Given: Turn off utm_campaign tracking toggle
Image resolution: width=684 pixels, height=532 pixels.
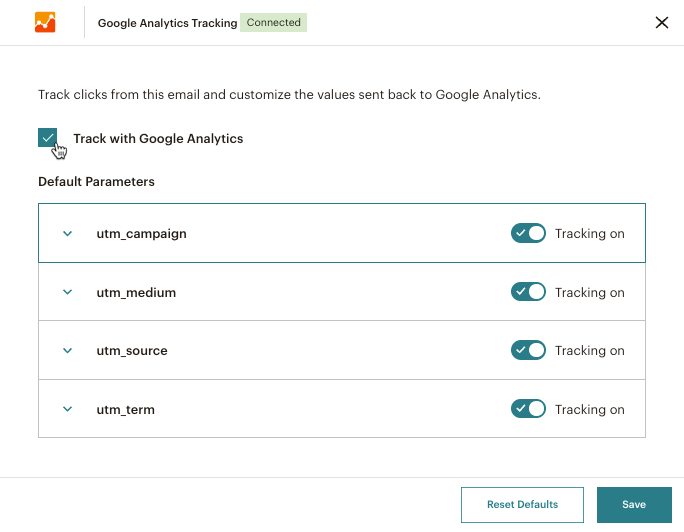Looking at the screenshot, I should [528, 234].
